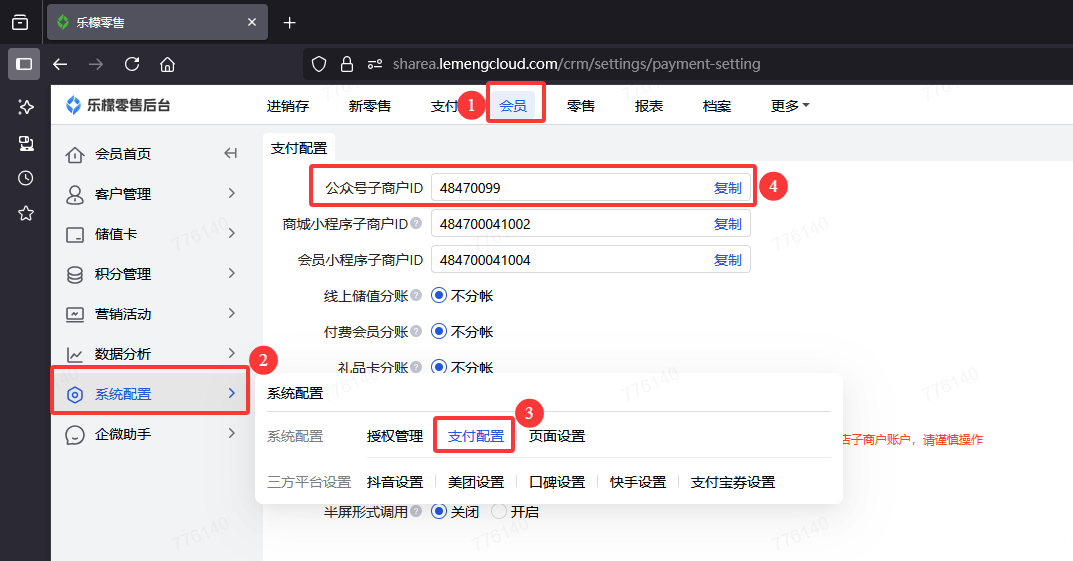Open the 进销存 top menu
Screen dimensions: 1073x561
pyautogui.click(x=287, y=106)
